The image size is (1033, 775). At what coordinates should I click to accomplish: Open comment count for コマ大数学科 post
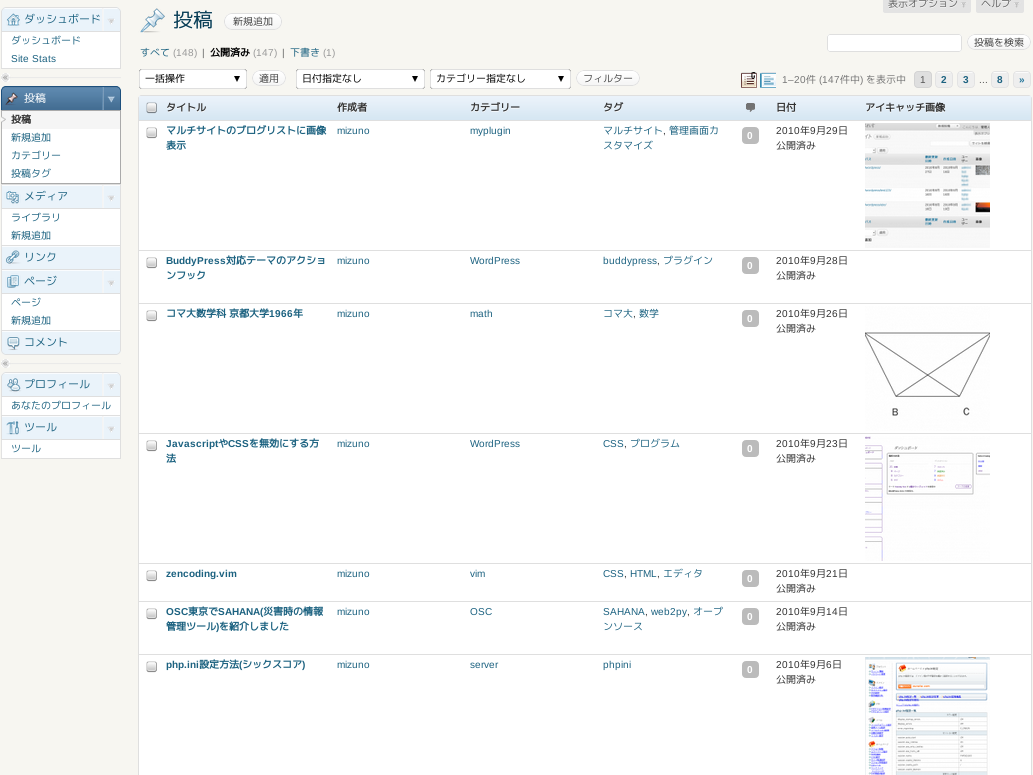point(750,319)
